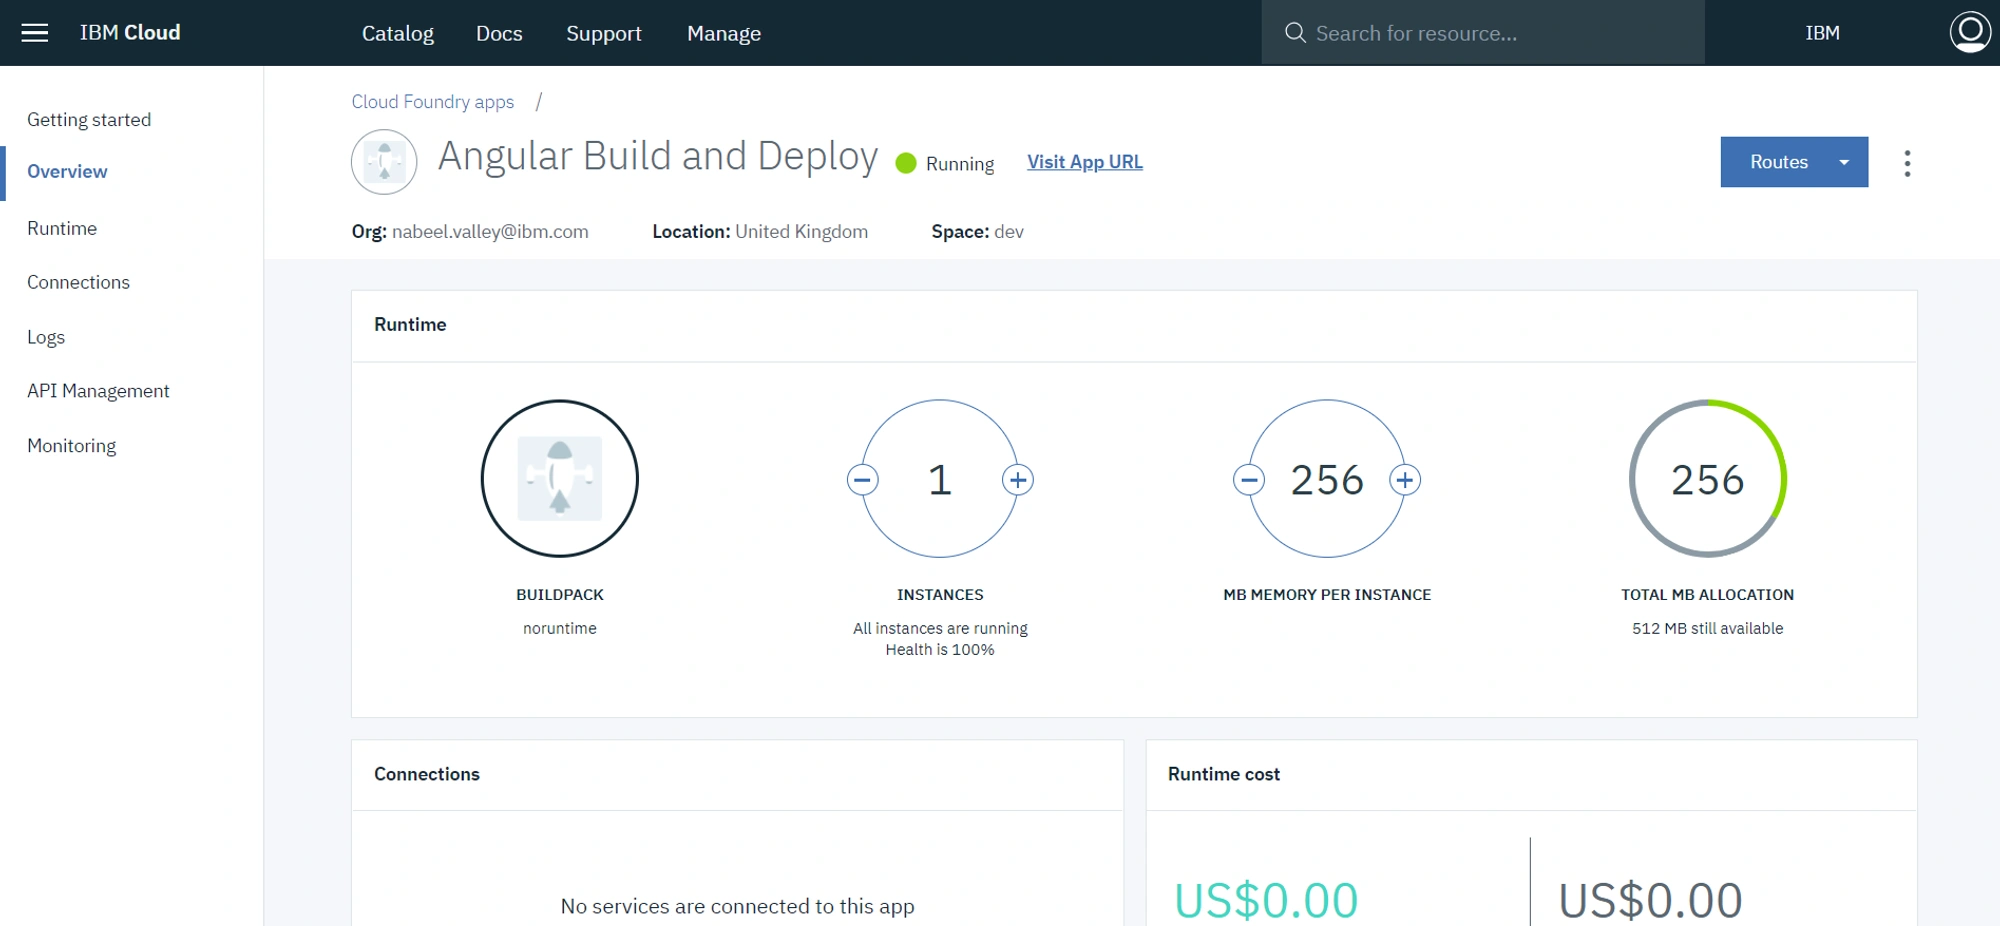Open the Catalog menu item
The height and width of the screenshot is (926, 2000).
click(x=398, y=33)
